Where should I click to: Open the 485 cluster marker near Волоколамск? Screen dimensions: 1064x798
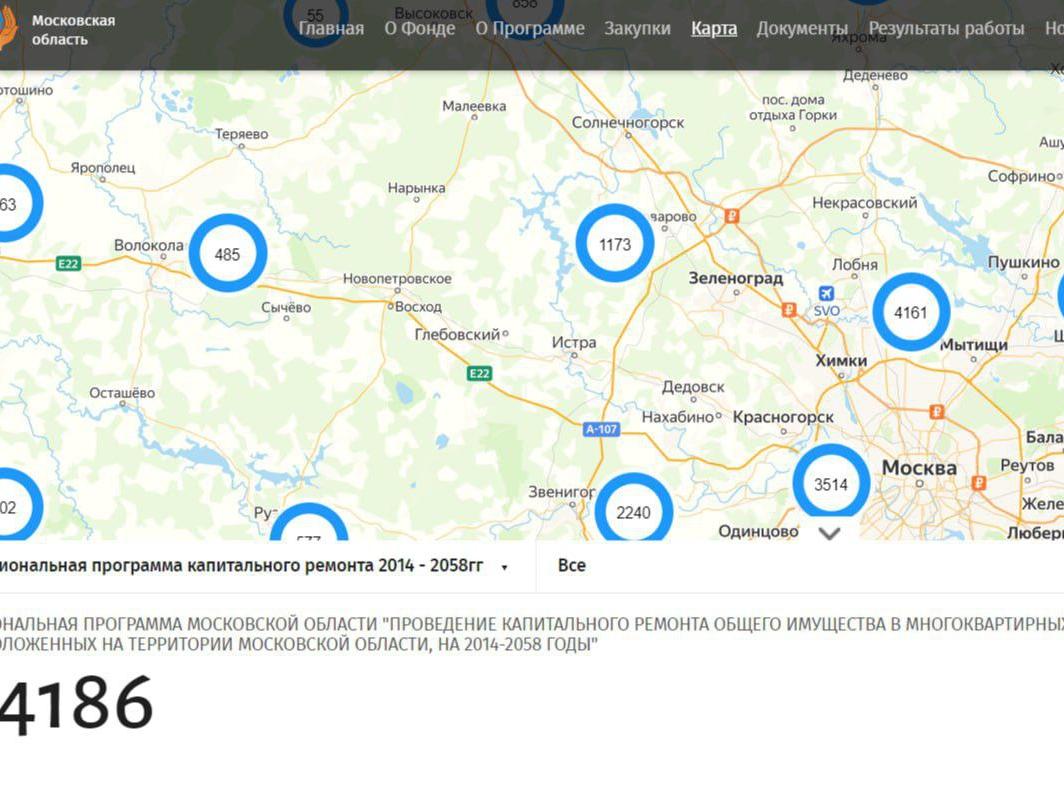coord(227,254)
